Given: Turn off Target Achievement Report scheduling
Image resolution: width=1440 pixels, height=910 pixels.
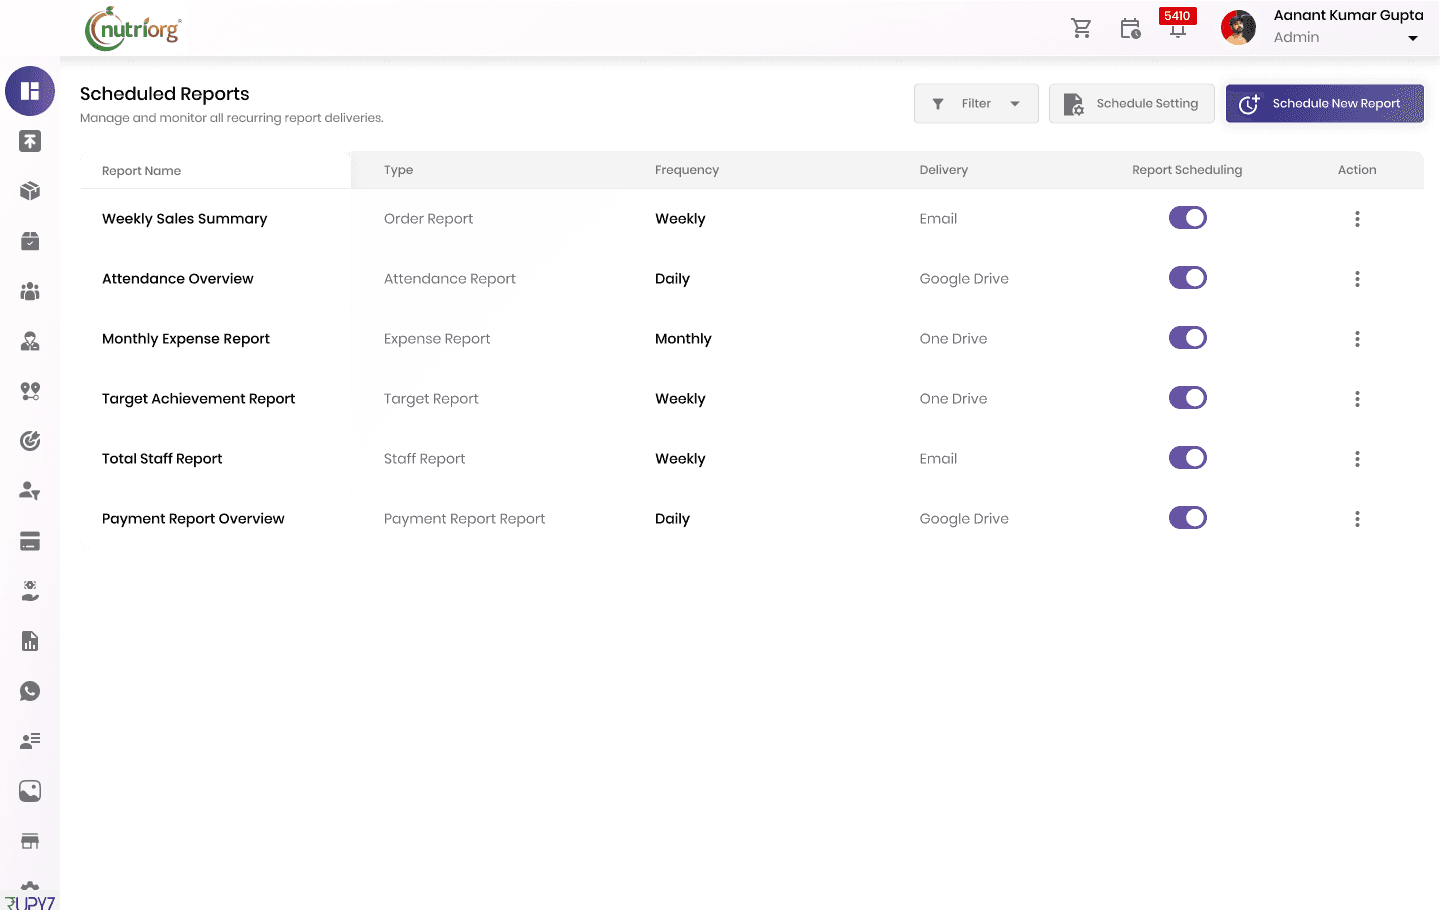Looking at the screenshot, I should click(1188, 398).
